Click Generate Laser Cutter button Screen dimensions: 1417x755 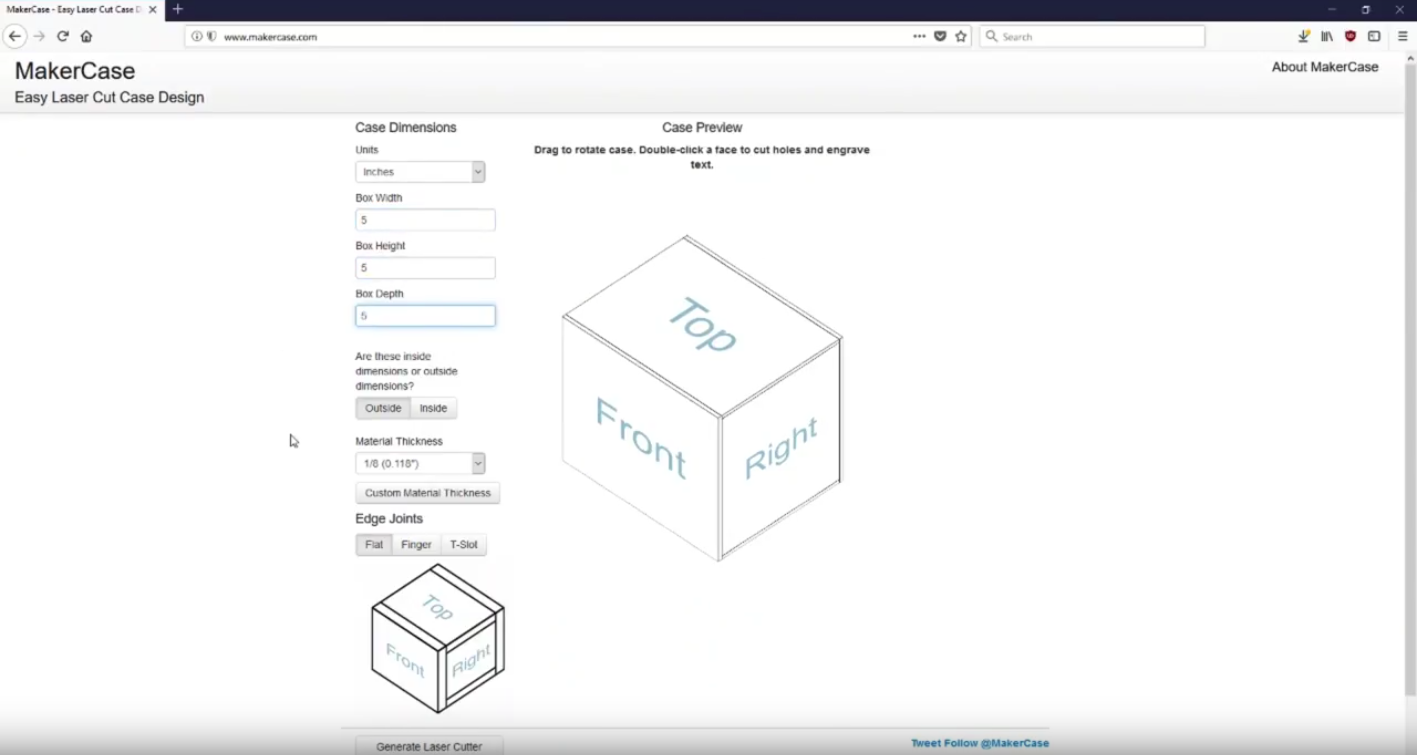point(429,746)
